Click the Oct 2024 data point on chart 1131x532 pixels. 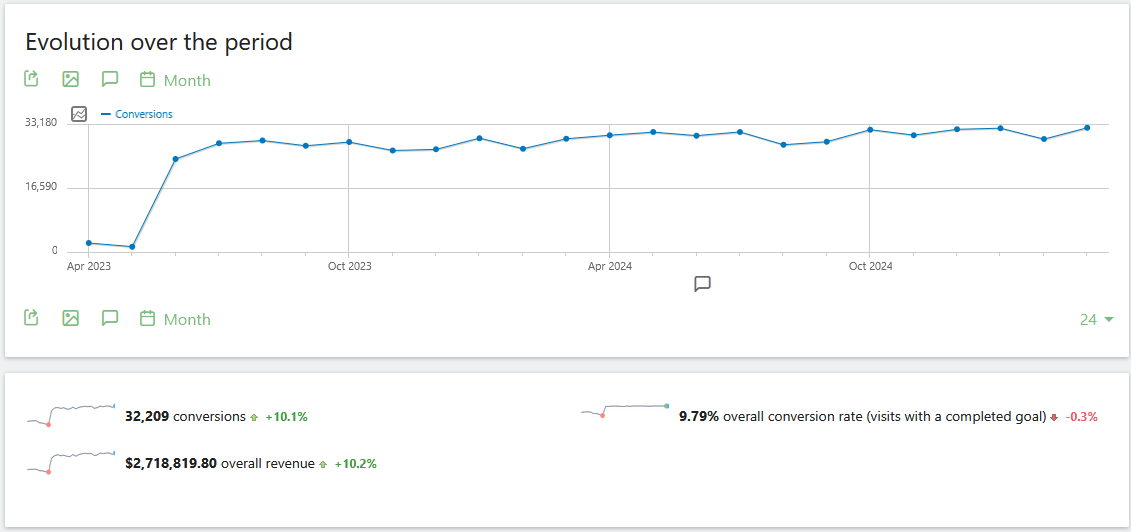(x=870, y=130)
